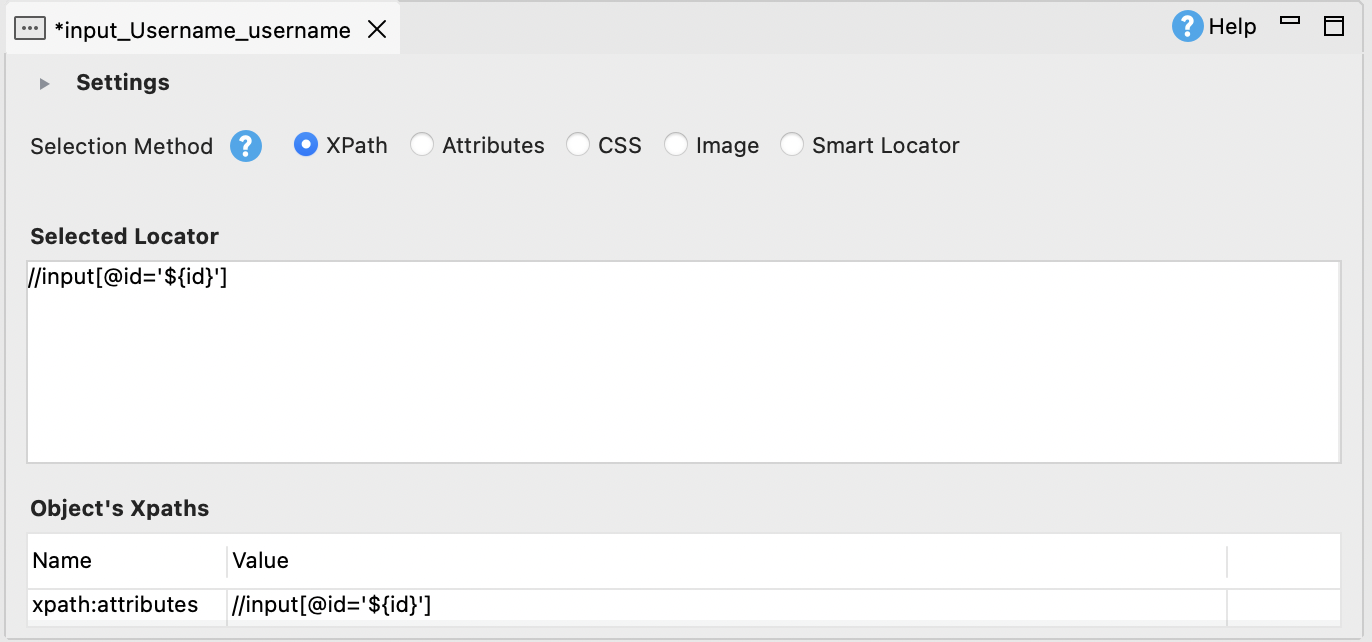Click the Help question mark icon
The width and height of the screenshot is (1372, 642).
[x=1187, y=27]
